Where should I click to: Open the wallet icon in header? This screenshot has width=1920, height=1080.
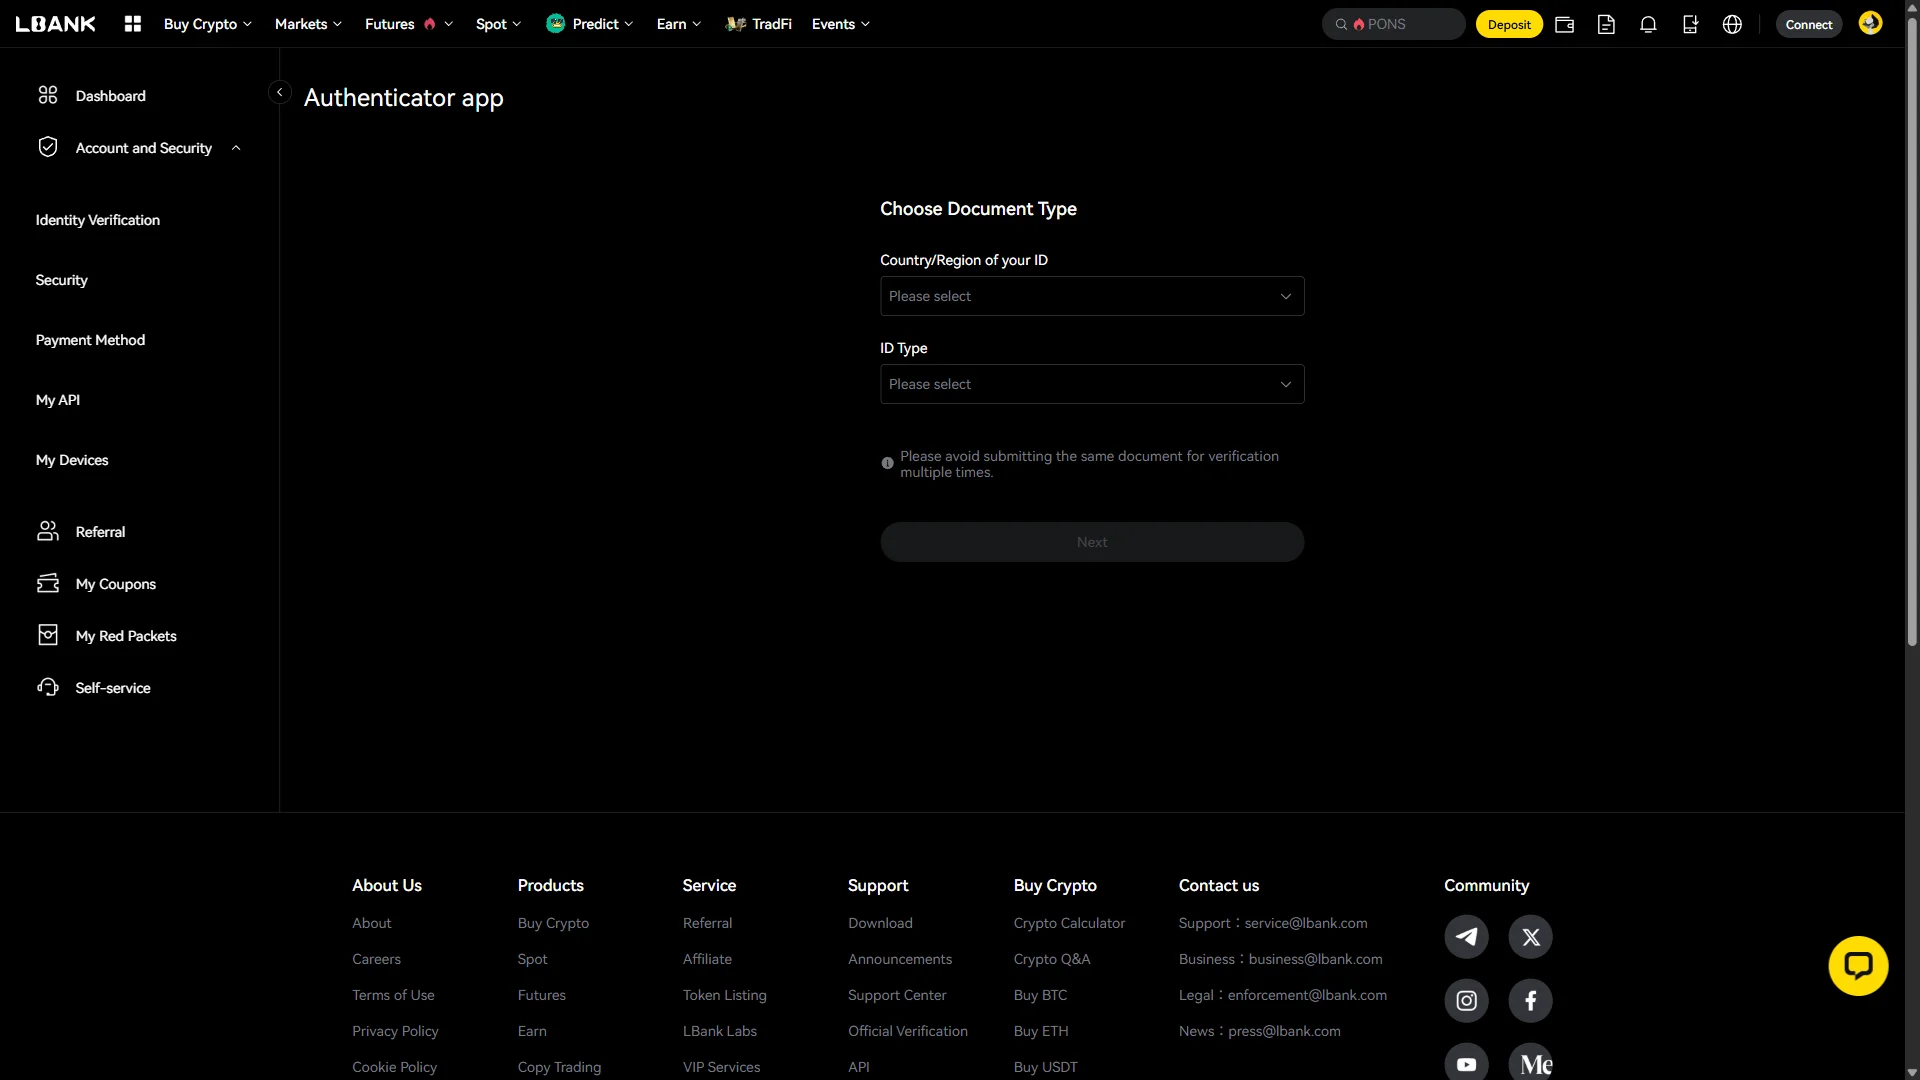(x=1565, y=25)
